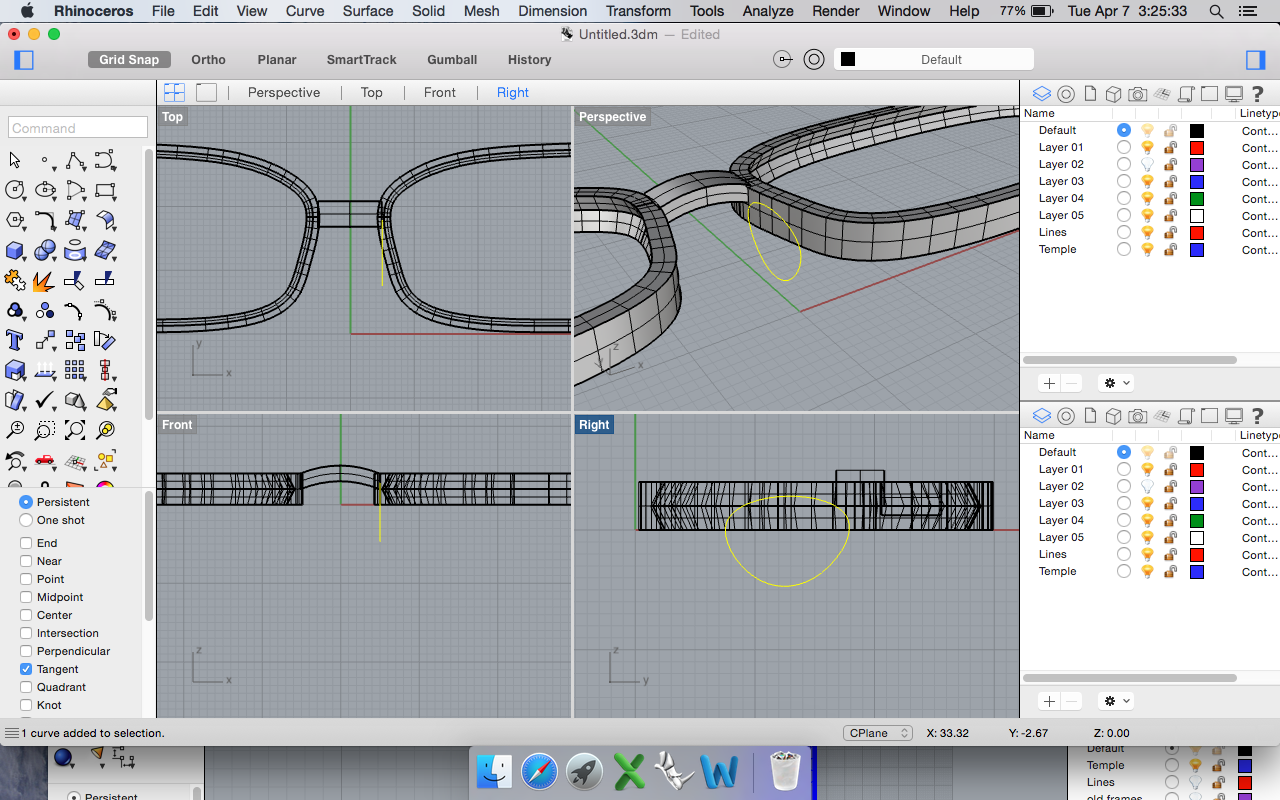The height and width of the screenshot is (800, 1280).
Task: Open camera tab icon in upper right panel
Action: click(1138, 94)
